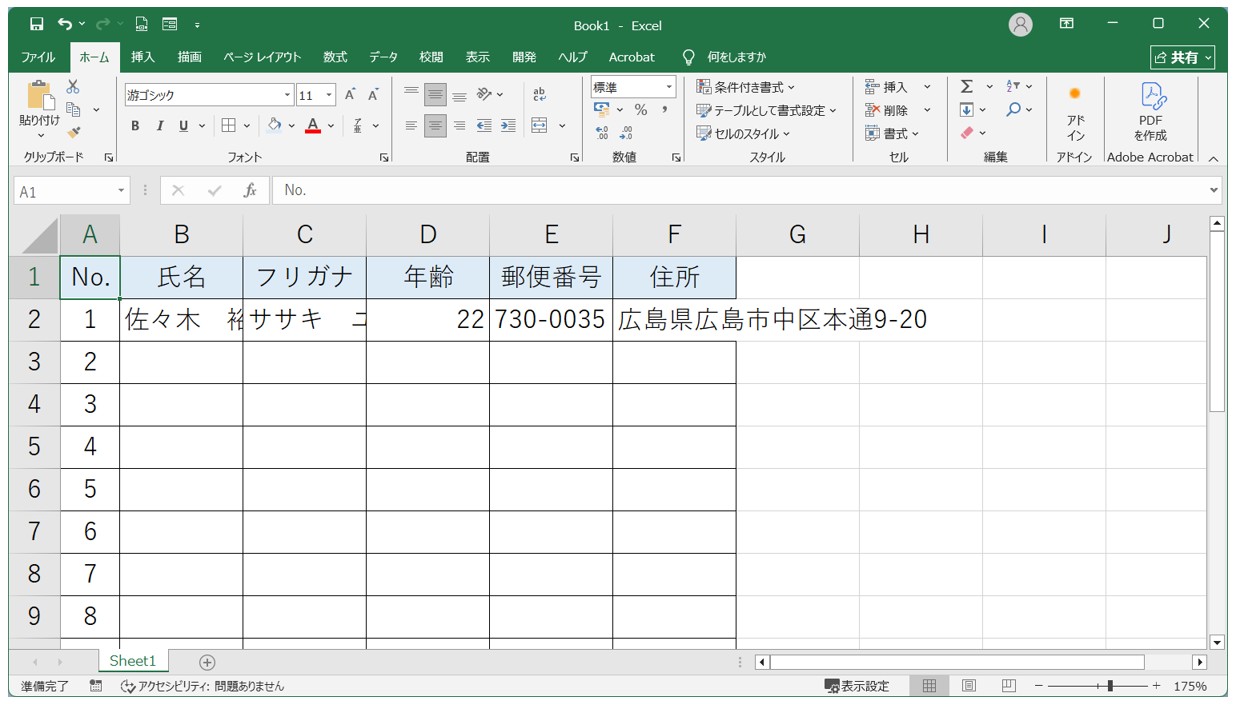This screenshot has width=1236, height=704.
Task: Decrease font size with the small A icon
Action: [x=373, y=95]
